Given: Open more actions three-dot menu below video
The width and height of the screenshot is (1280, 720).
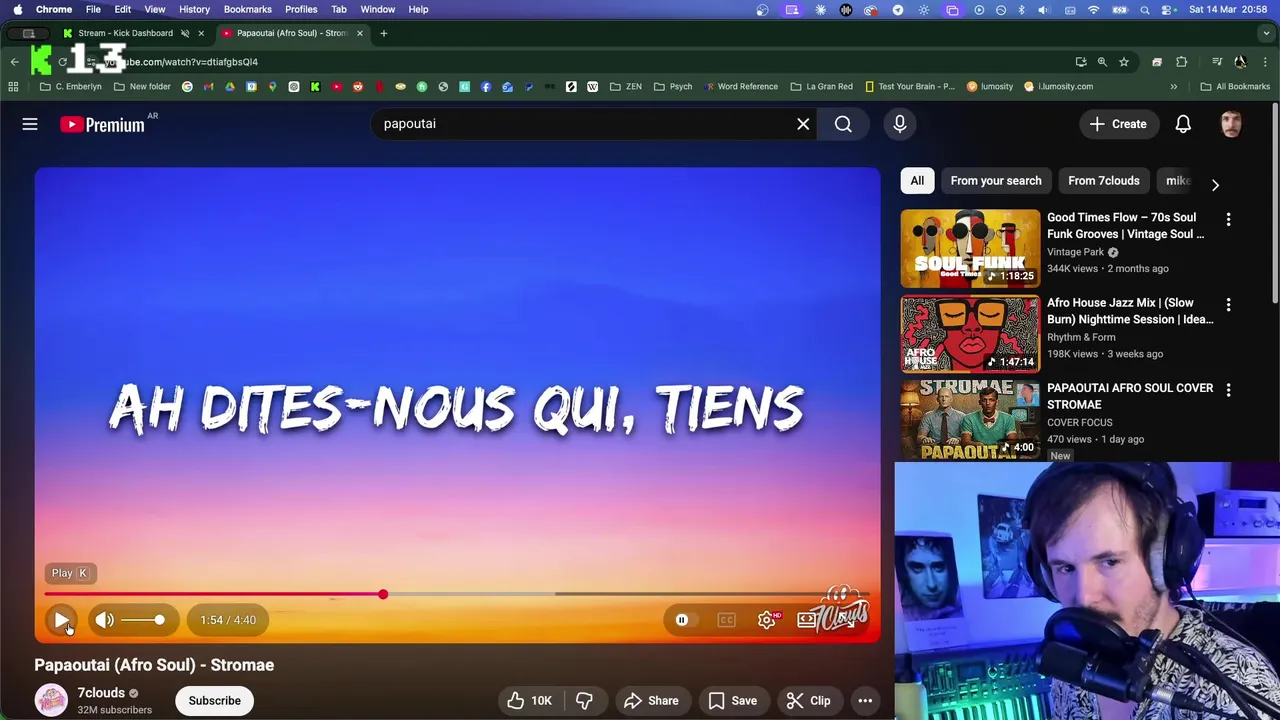Looking at the screenshot, I should click(865, 700).
